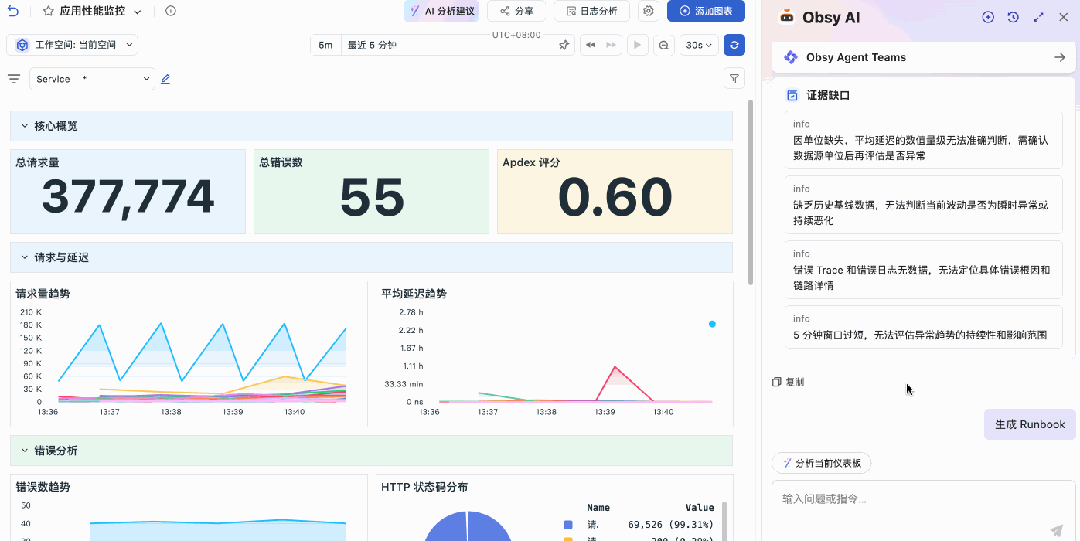The image size is (1080, 541).
Task: Open Obsy Agent Teams
Action: click(924, 57)
